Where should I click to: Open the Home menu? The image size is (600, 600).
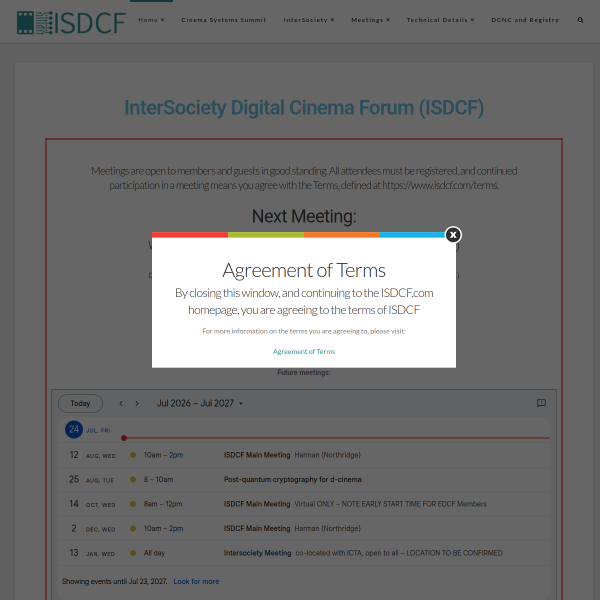152,20
